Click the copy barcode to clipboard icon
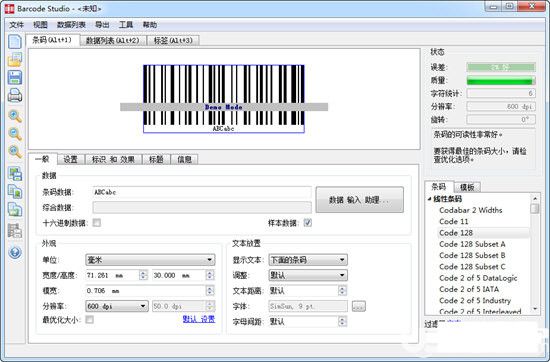This screenshot has width=550, height=362. 15,192
